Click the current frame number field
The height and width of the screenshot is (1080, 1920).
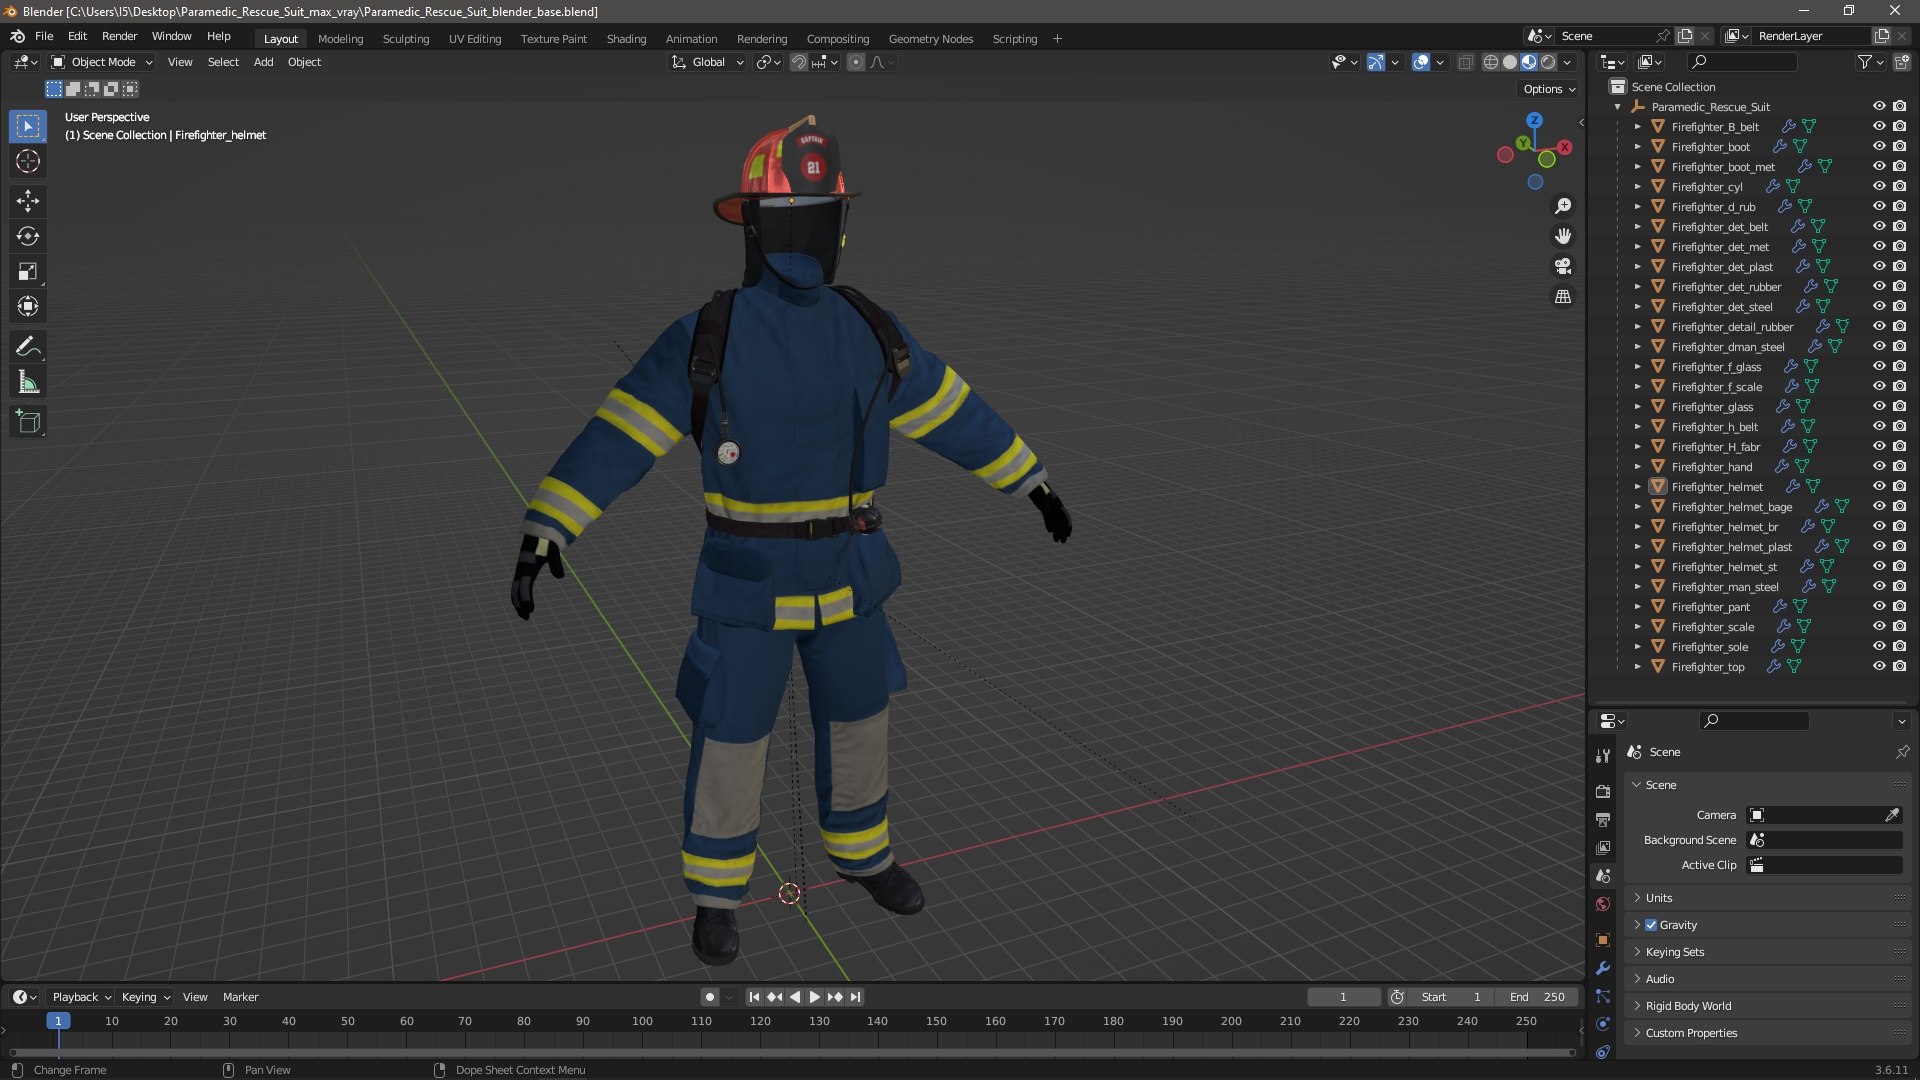tap(1343, 997)
